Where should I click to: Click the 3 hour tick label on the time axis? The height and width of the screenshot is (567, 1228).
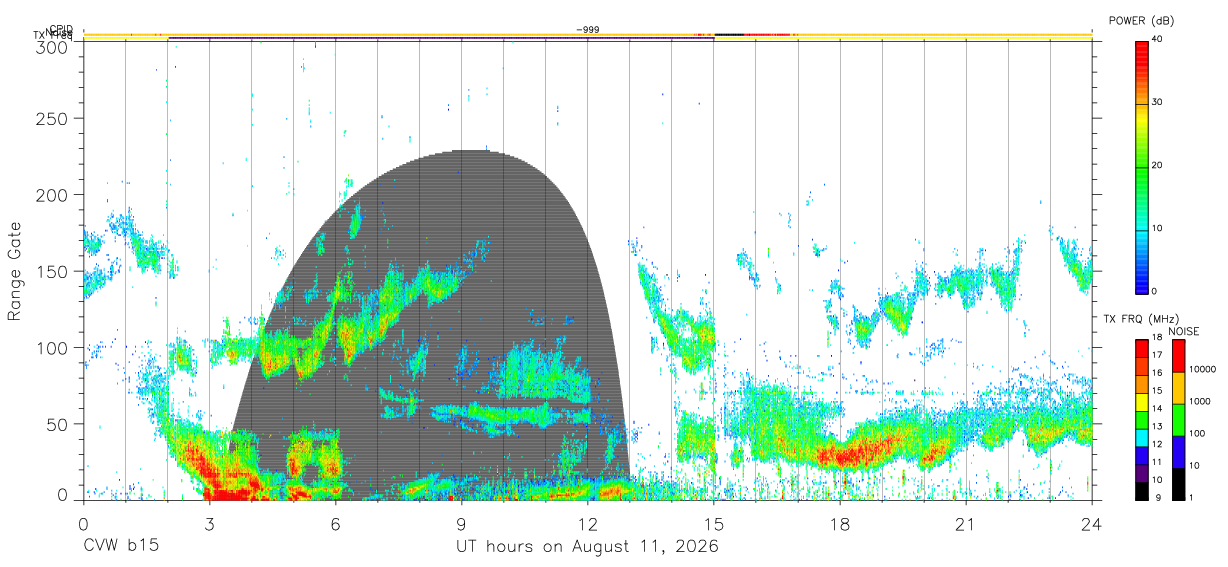click(209, 523)
